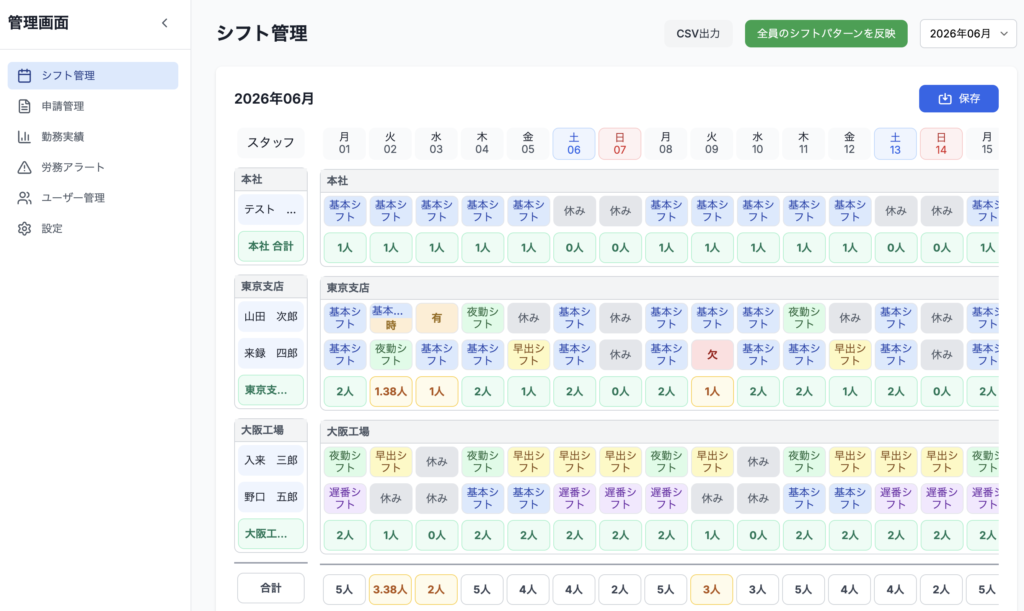Click staff name 山田 次郎
This screenshot has width=1024, height=611.
tap(270, 317)
